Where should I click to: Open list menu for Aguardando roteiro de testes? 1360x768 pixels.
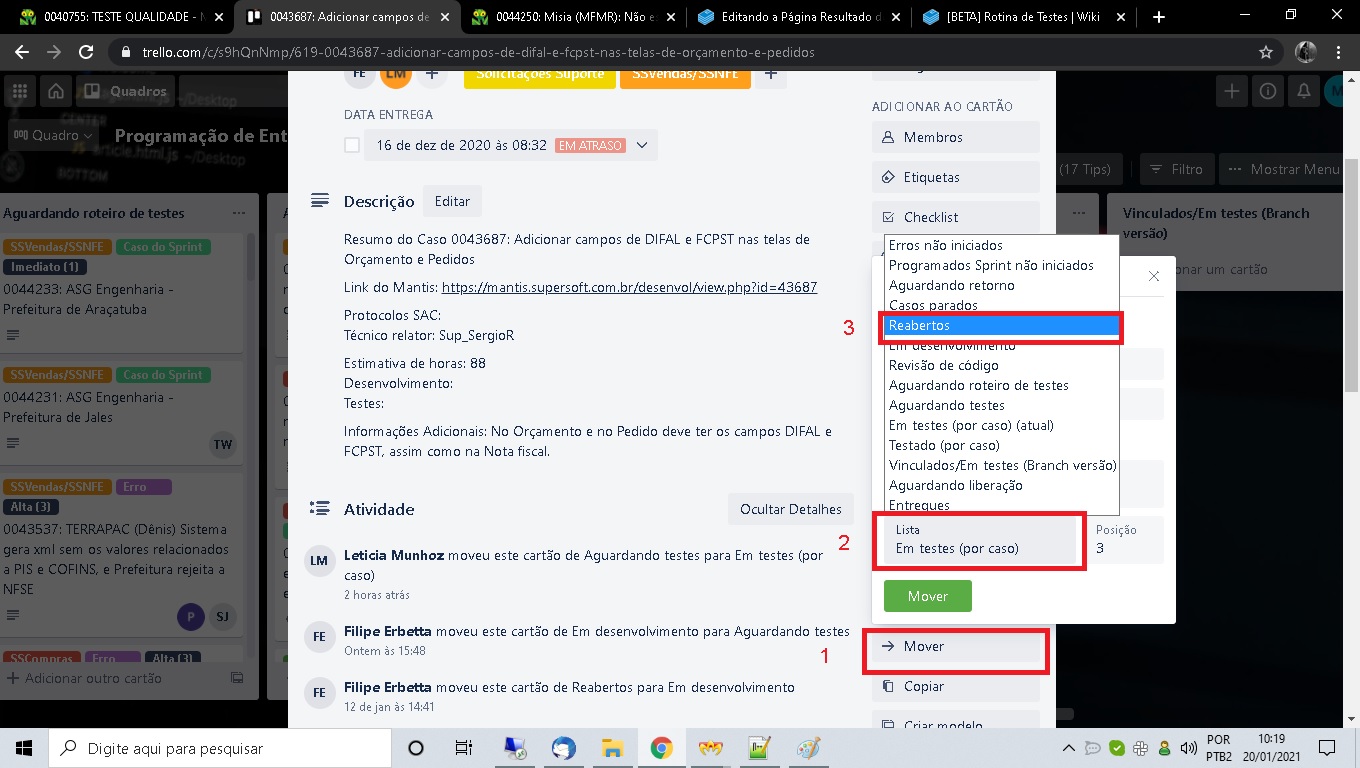point(238,213)
